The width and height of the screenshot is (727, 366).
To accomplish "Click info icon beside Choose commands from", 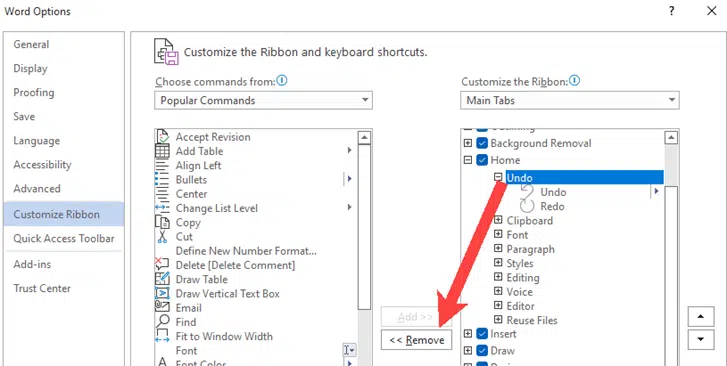I will click(282, 81).
